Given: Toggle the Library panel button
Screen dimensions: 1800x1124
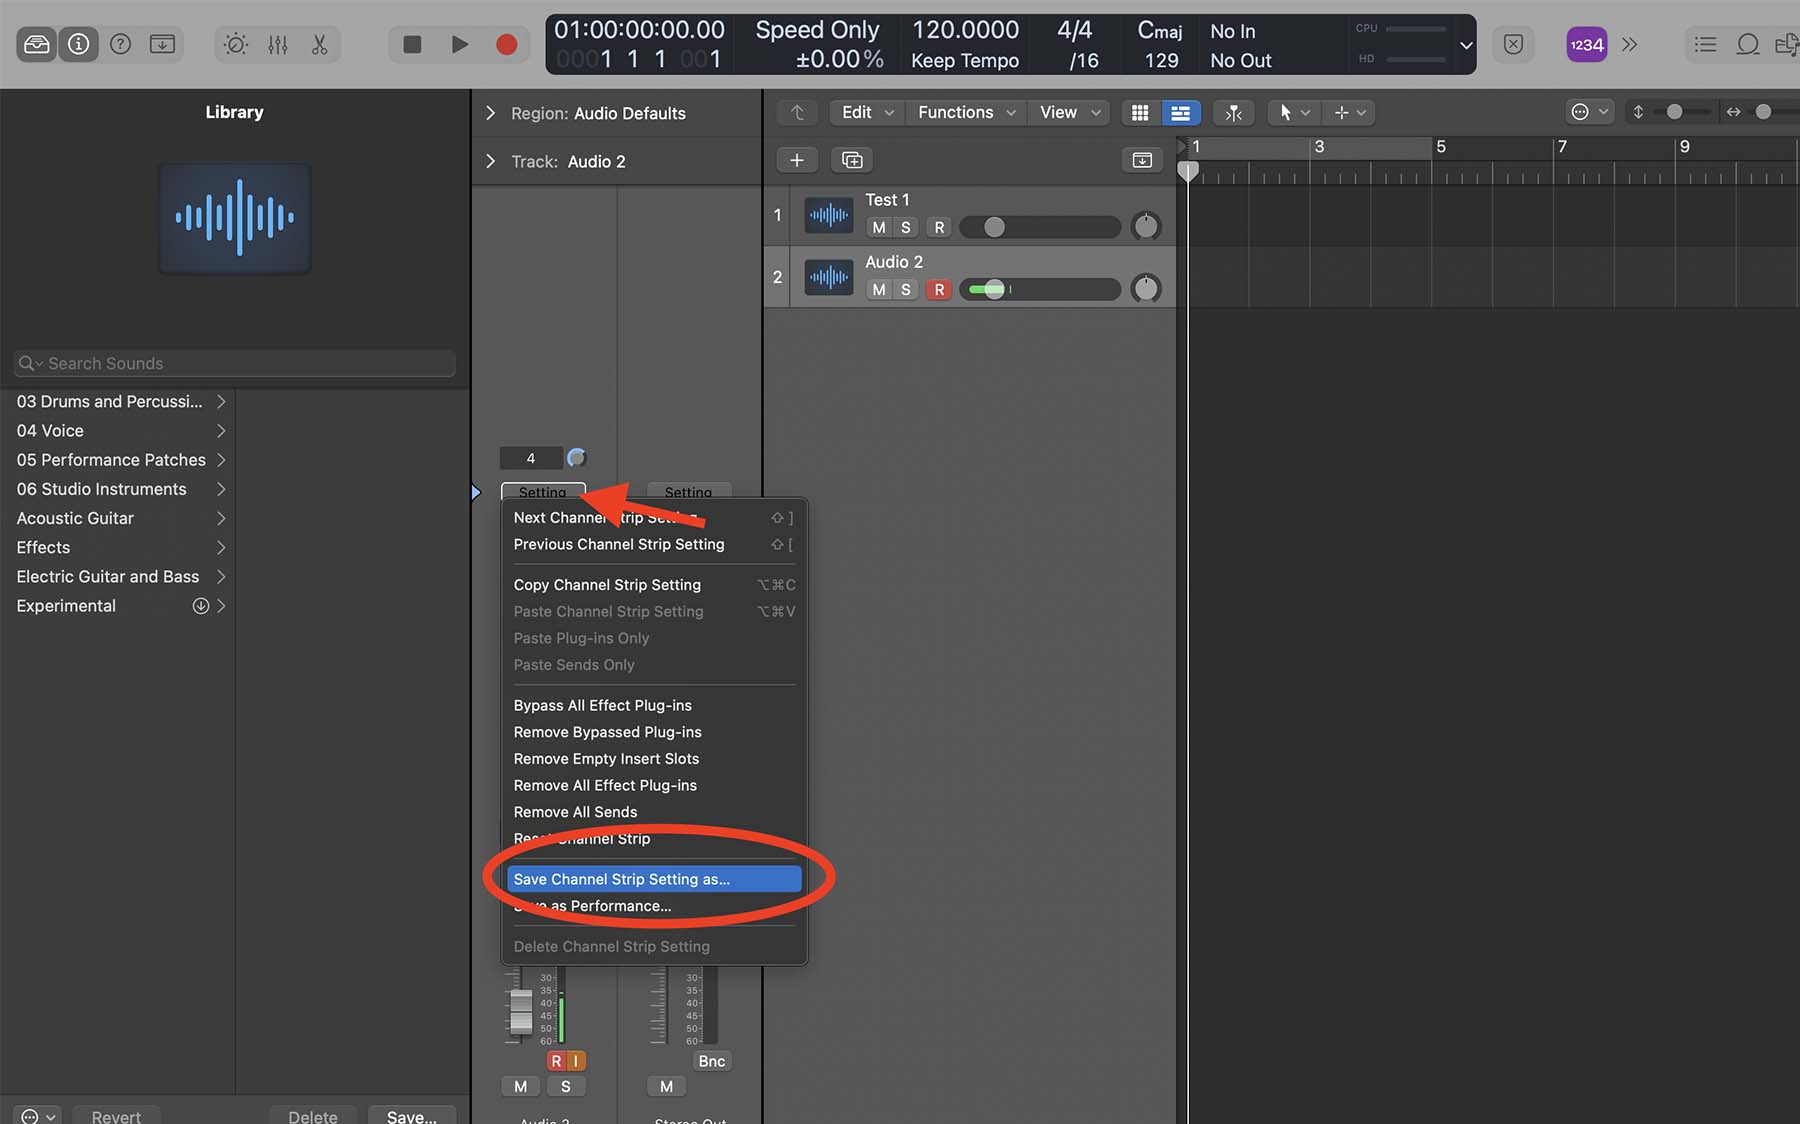Looking at the screenshot, I should 37,44.
